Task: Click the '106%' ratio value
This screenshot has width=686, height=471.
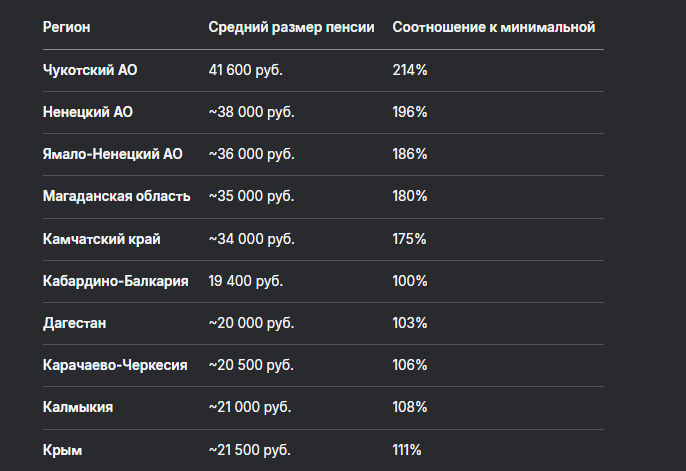Action: tap(410, 365)
